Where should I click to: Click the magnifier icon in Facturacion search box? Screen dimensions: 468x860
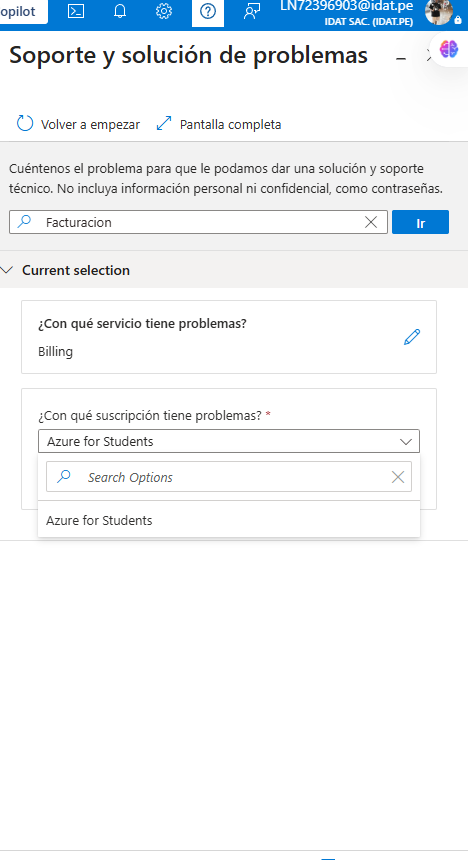(x=24, y=222)
